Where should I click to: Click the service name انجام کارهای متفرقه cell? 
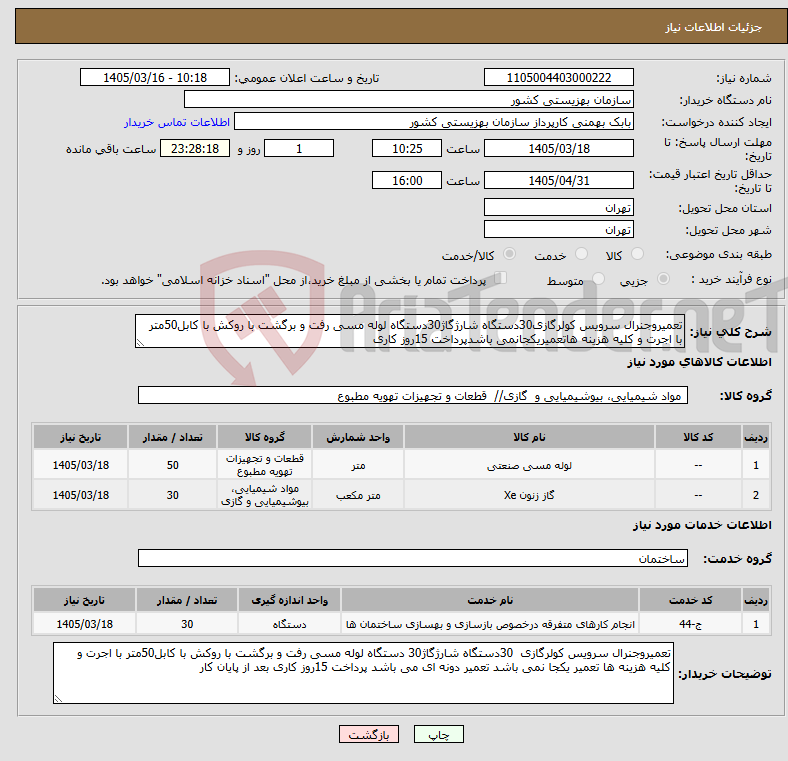[x=490, y=624]
